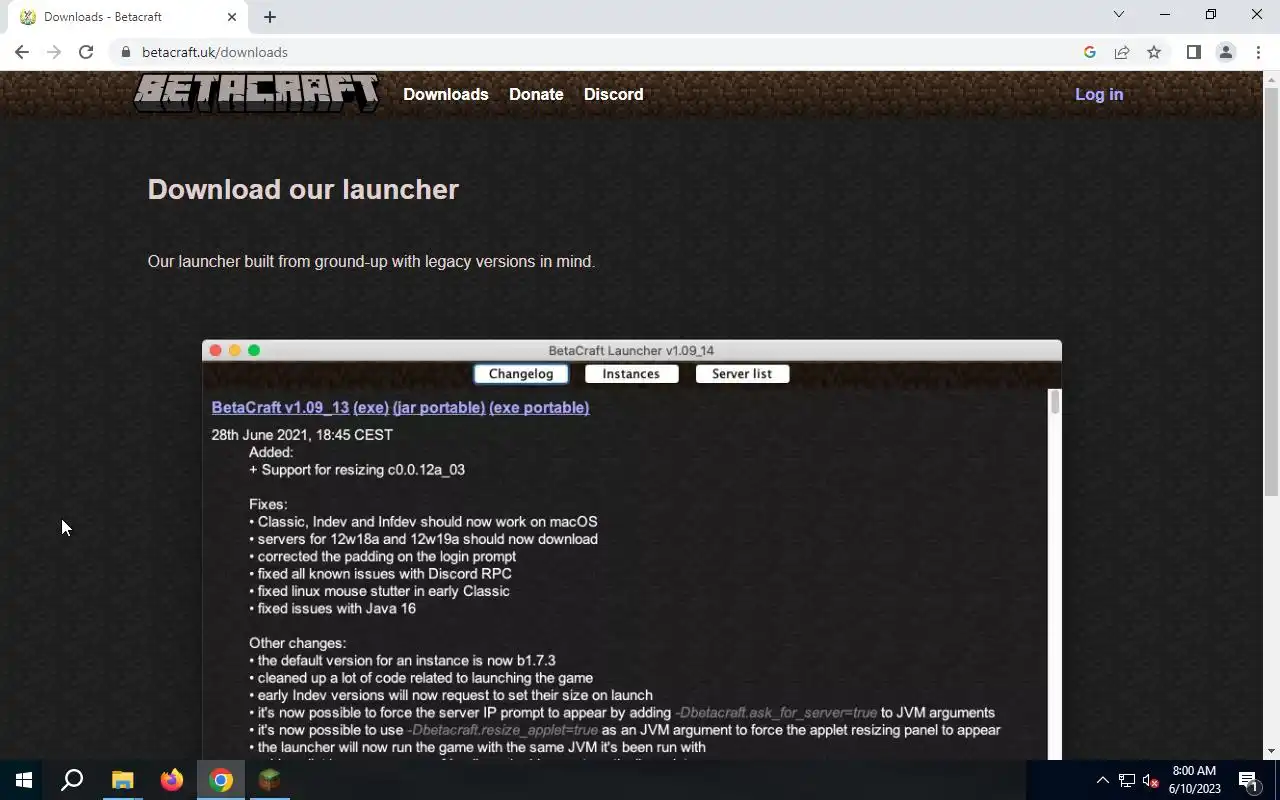Open the notification center icon

pyautogui.click(x=1249, y=781)
